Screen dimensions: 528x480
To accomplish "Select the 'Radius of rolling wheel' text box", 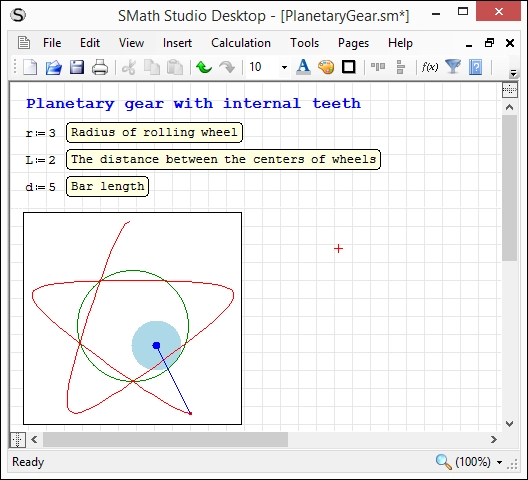I will 154,132.
